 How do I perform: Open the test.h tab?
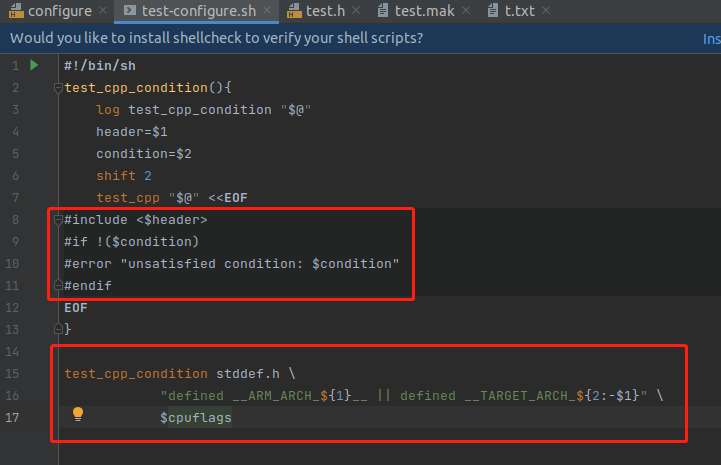[x=325, y=11]
